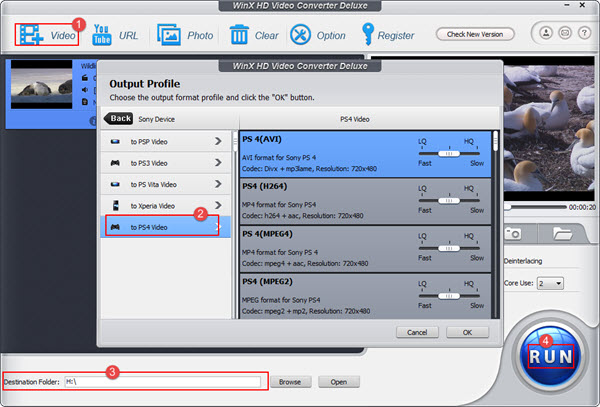
Task: Click the Destination Folder input field
Action: (x=163, y=382)
